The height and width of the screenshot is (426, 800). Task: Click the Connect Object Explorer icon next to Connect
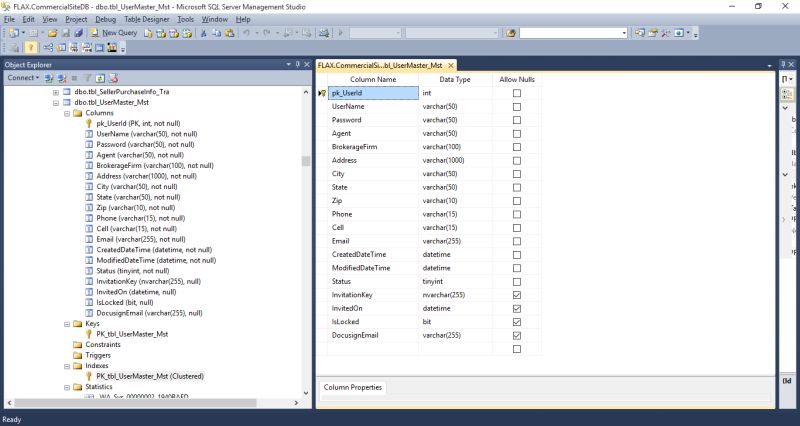(48, 78)
